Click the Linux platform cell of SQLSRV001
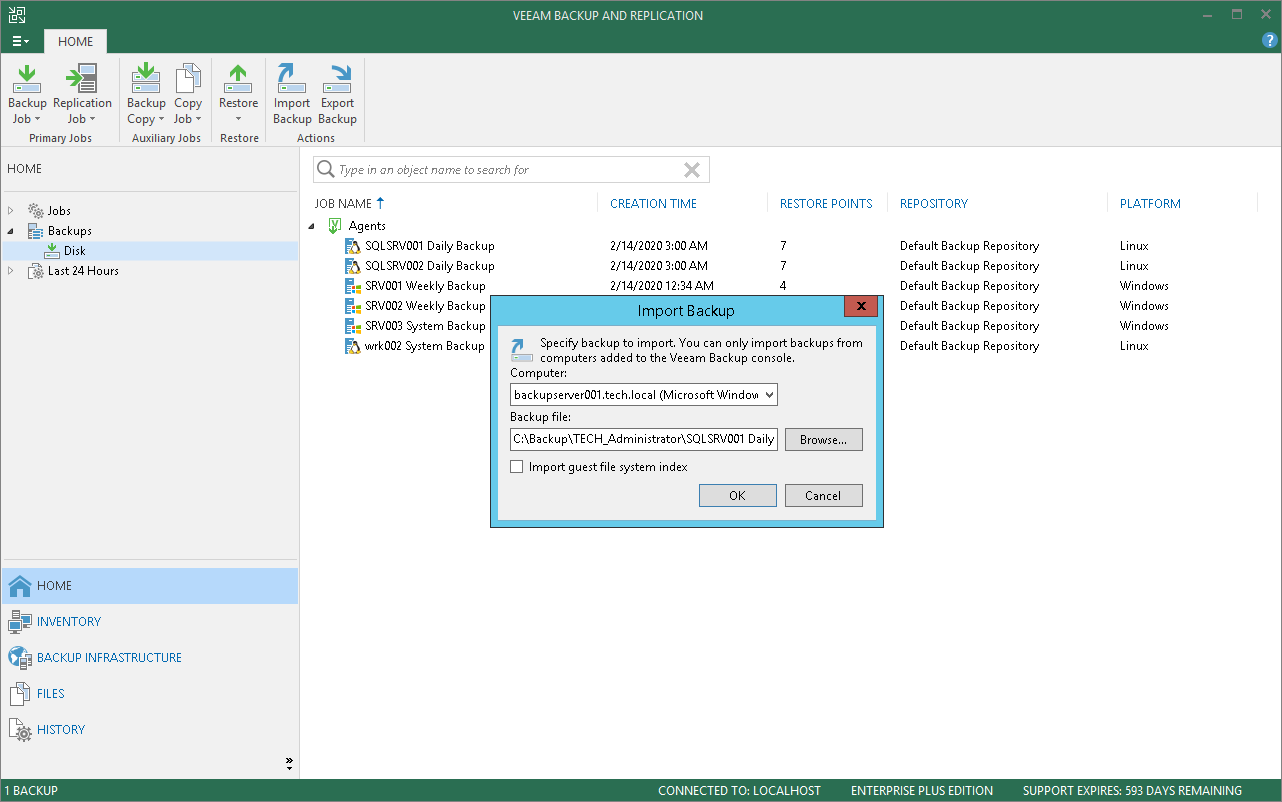This screenshot has width=1282, height=802. click(x=1134, y=246)
